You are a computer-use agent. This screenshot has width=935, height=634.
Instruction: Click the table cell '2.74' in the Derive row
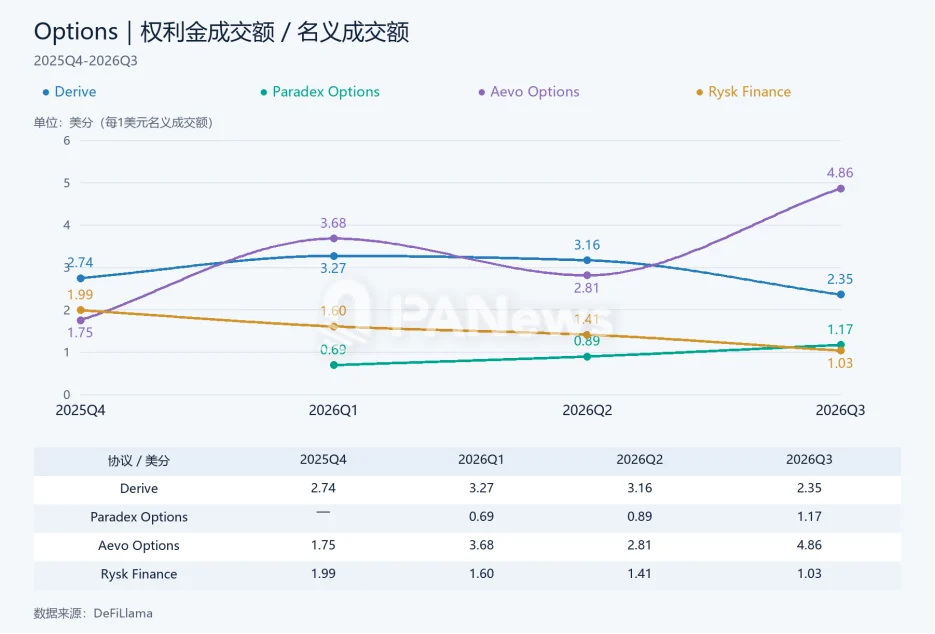point(323,488)
